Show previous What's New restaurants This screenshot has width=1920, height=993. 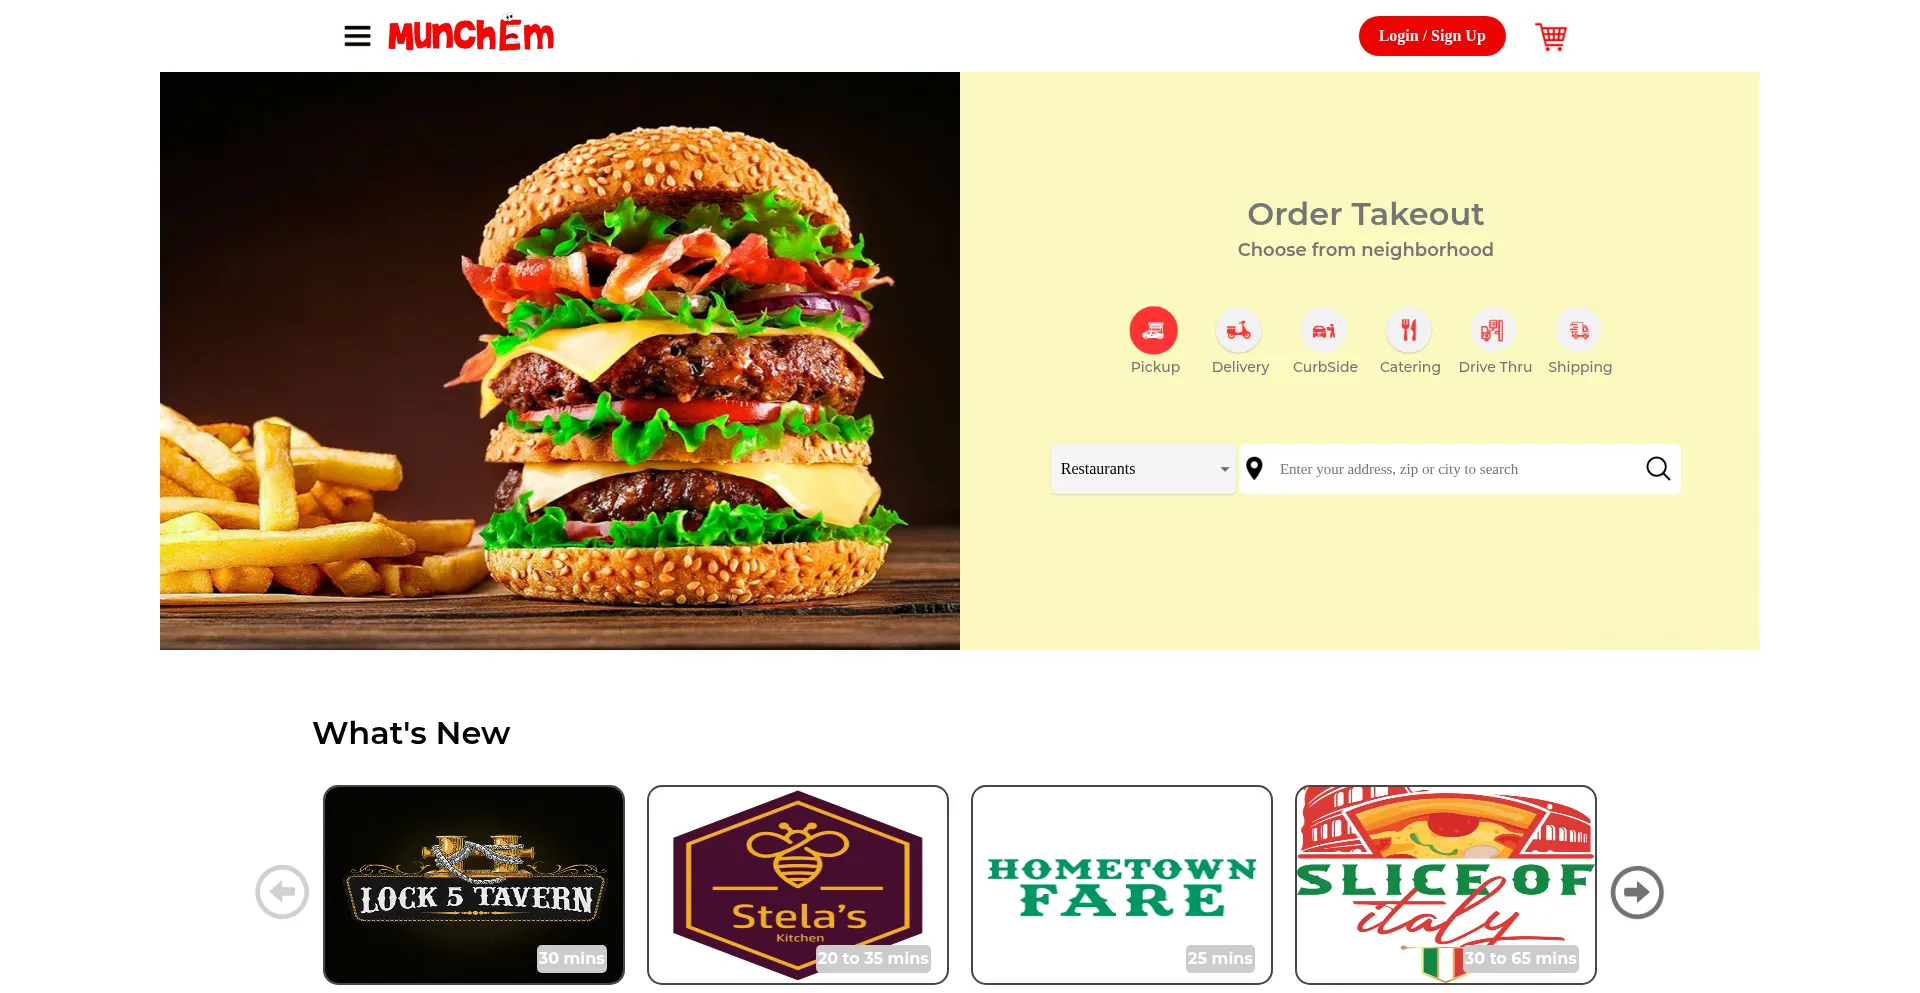pyautogui.click(x=282, y=892)
